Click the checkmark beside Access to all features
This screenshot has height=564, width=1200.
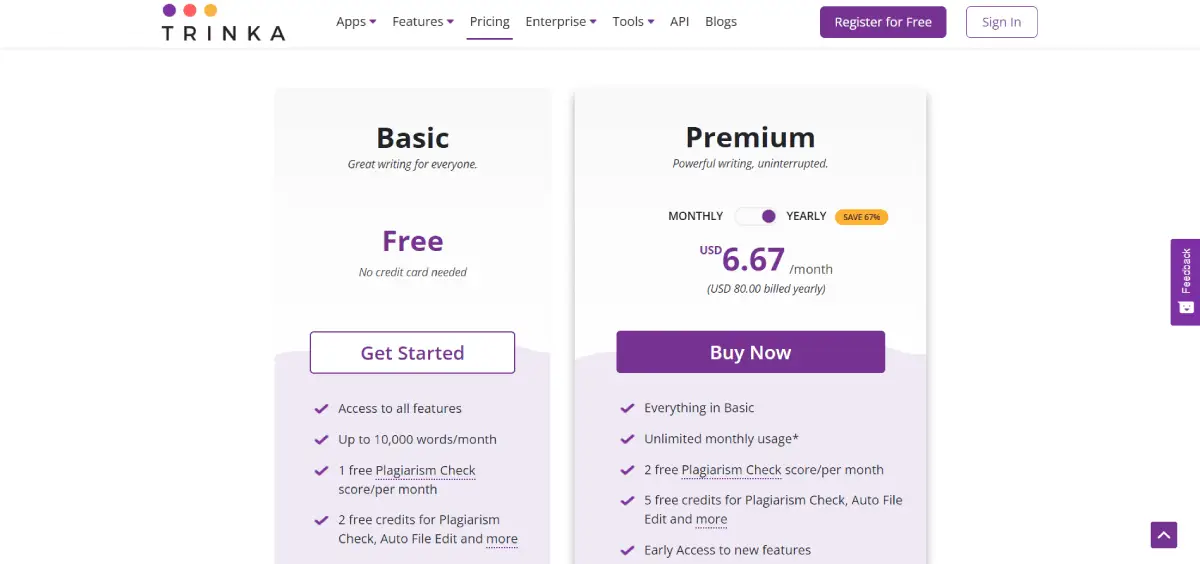tap(322, 409)
